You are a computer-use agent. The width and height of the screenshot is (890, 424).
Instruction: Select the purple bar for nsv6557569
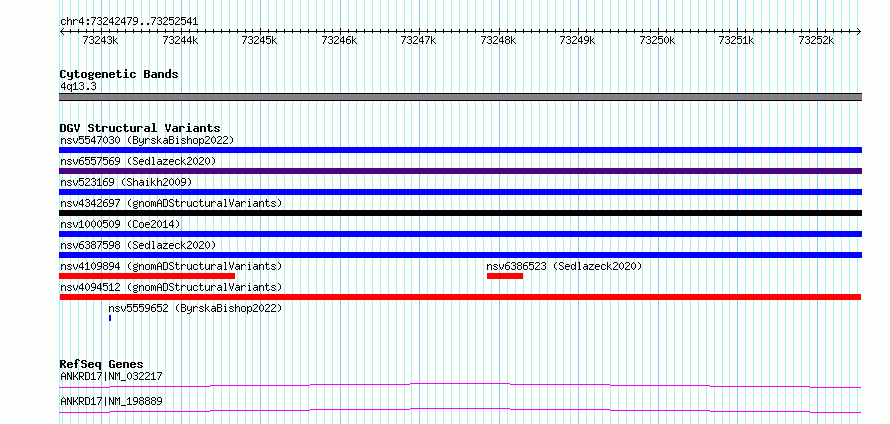tap(460, 171)
